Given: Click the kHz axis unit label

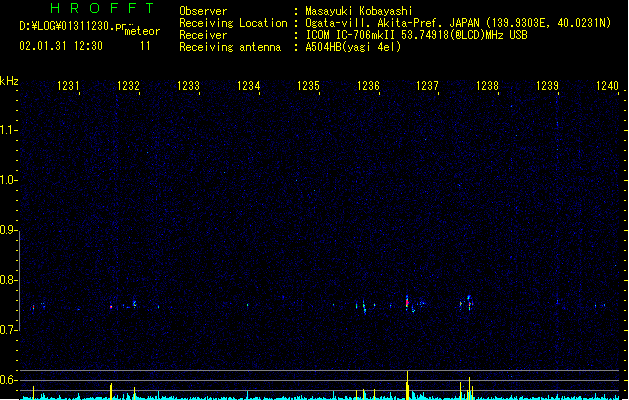Looking at the screenshot, I should 9,81.
